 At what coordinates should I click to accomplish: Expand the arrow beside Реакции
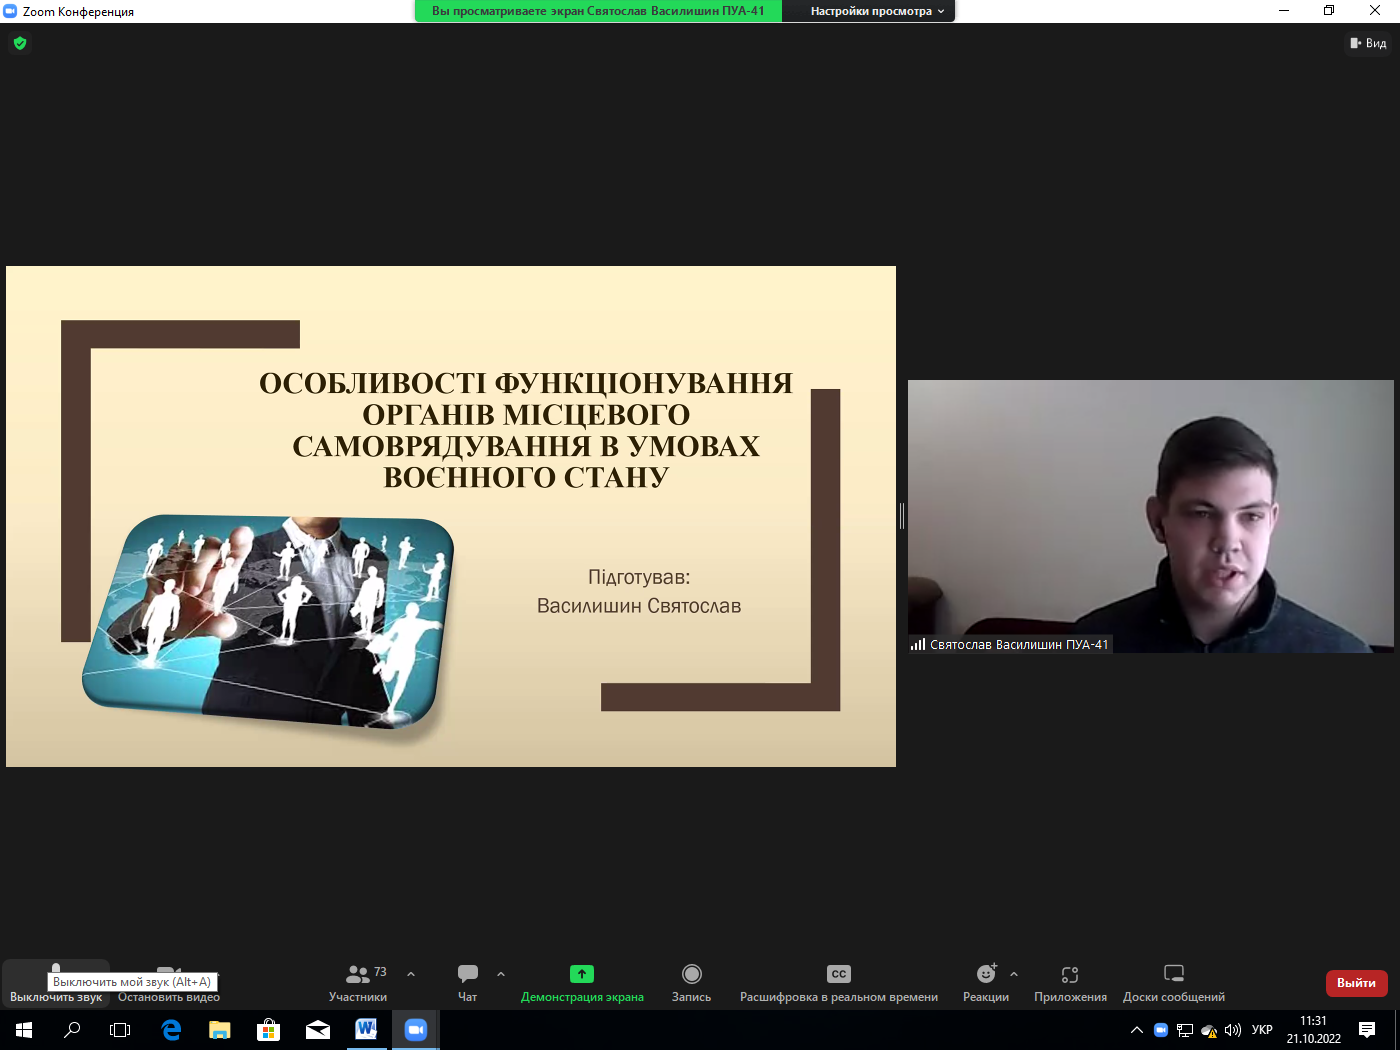tap(1014, 974)
